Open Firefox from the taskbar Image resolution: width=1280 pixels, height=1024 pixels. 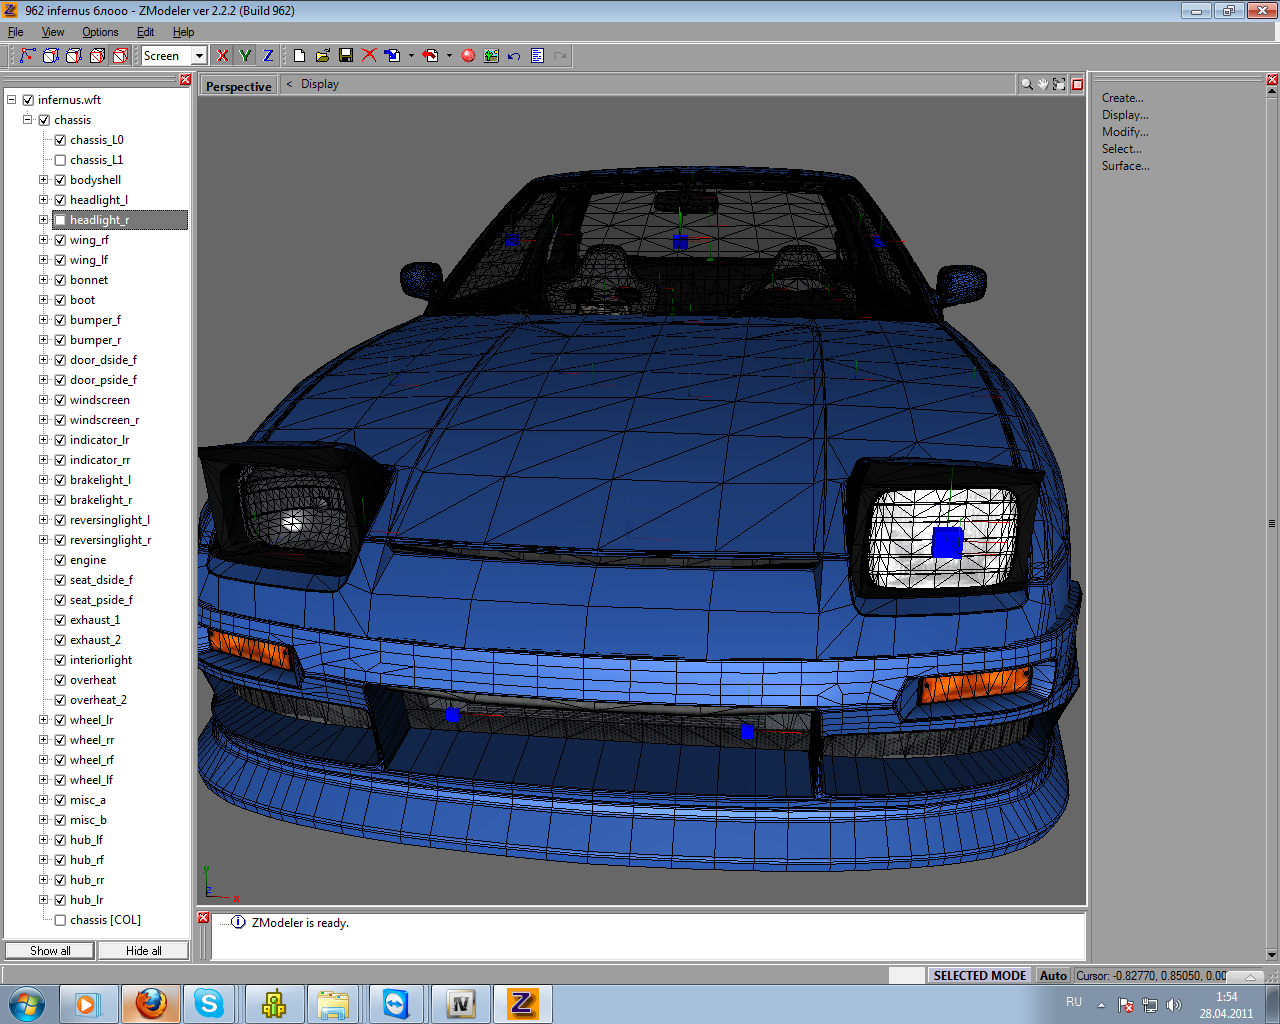(151, 1003)
